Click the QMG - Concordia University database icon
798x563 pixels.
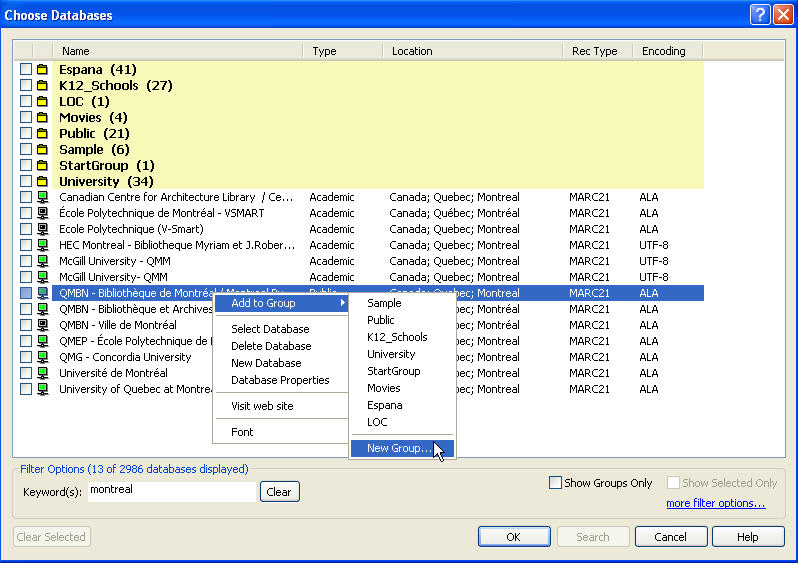coord(43,357)
